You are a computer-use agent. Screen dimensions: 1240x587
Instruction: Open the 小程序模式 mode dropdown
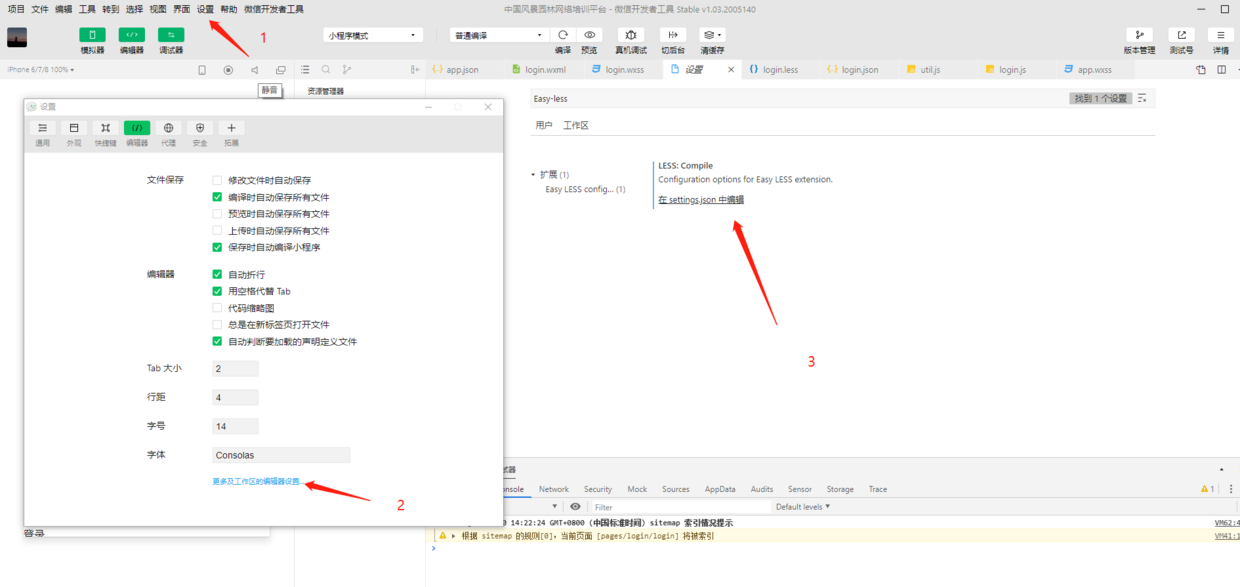pyautogui.click(x=373, y=35)
